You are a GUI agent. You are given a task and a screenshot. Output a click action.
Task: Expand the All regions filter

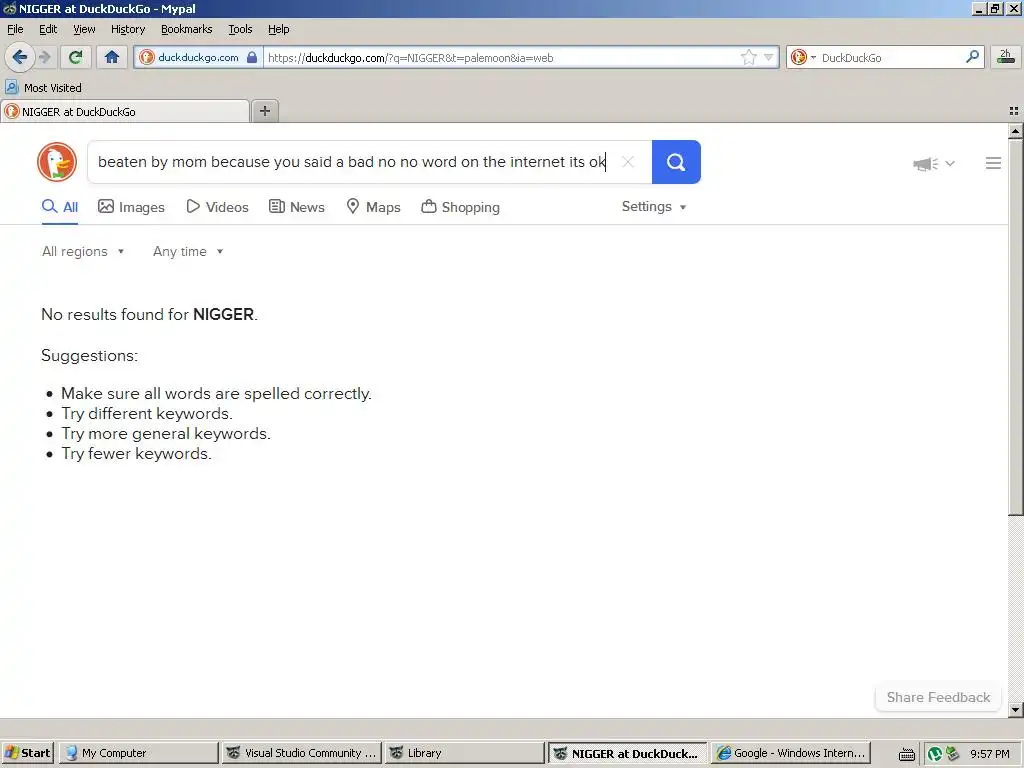(x=83, y=251)
